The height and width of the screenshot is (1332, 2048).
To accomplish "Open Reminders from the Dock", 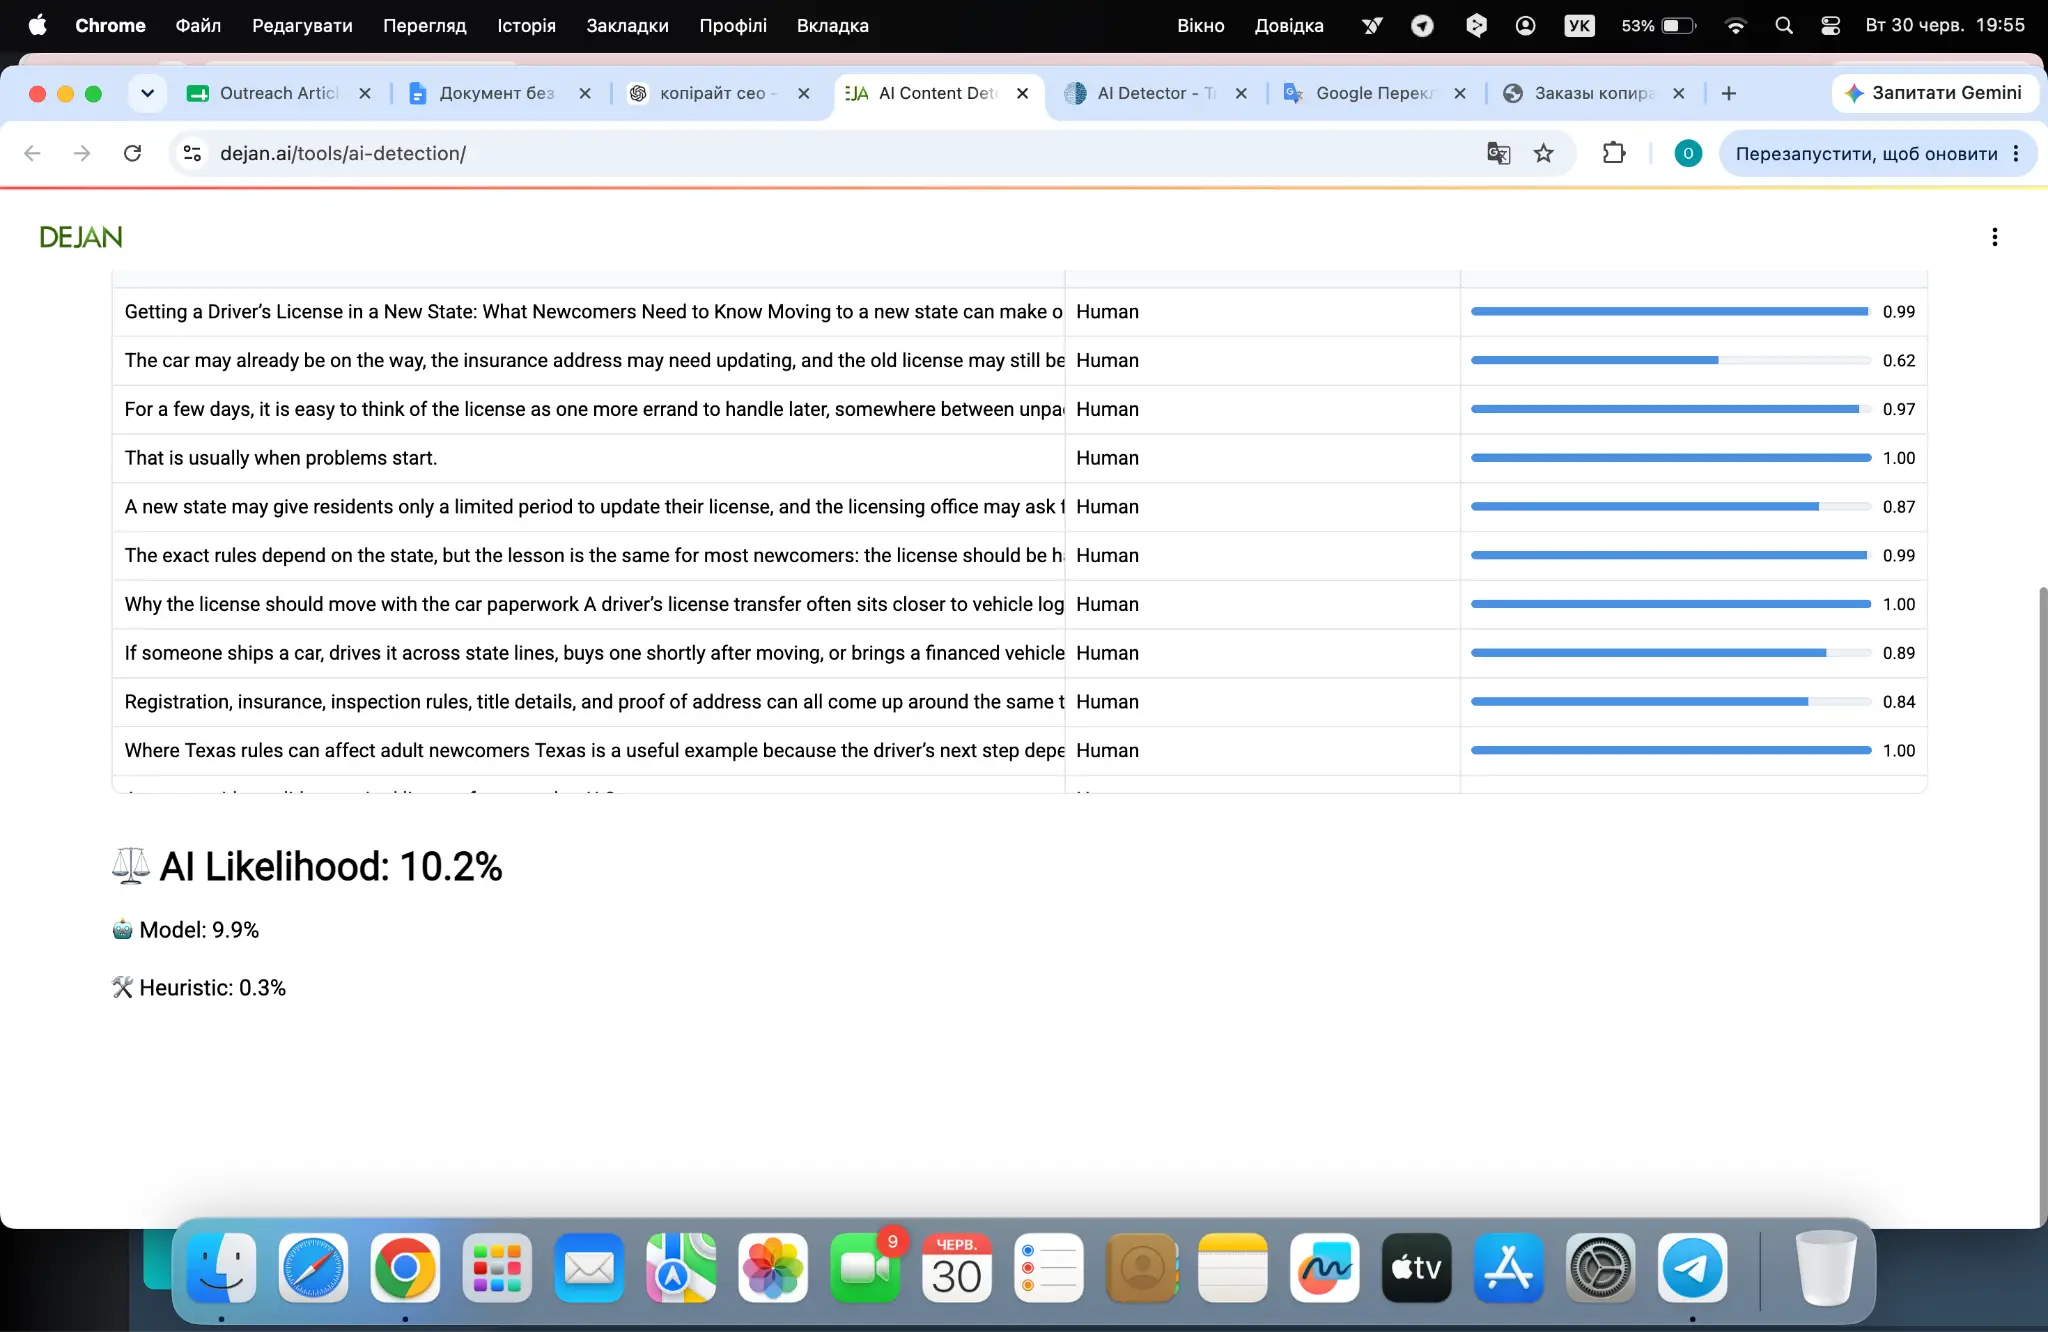I will coord(1049,1268).
